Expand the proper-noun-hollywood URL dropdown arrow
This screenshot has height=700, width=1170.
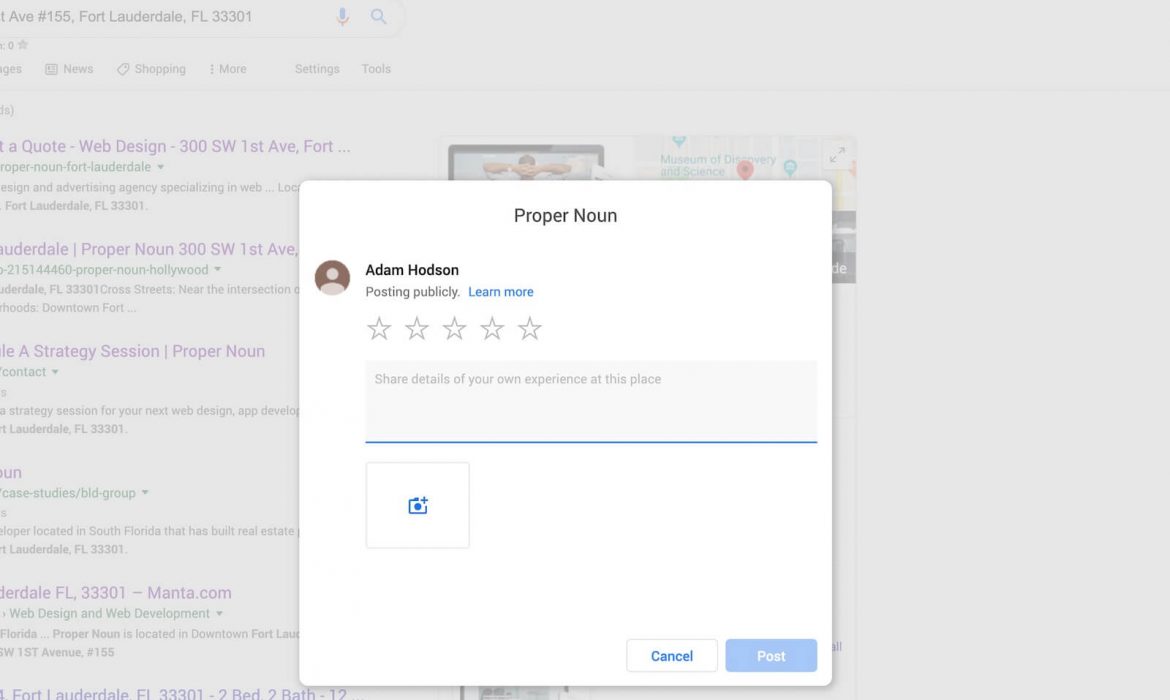218,269
